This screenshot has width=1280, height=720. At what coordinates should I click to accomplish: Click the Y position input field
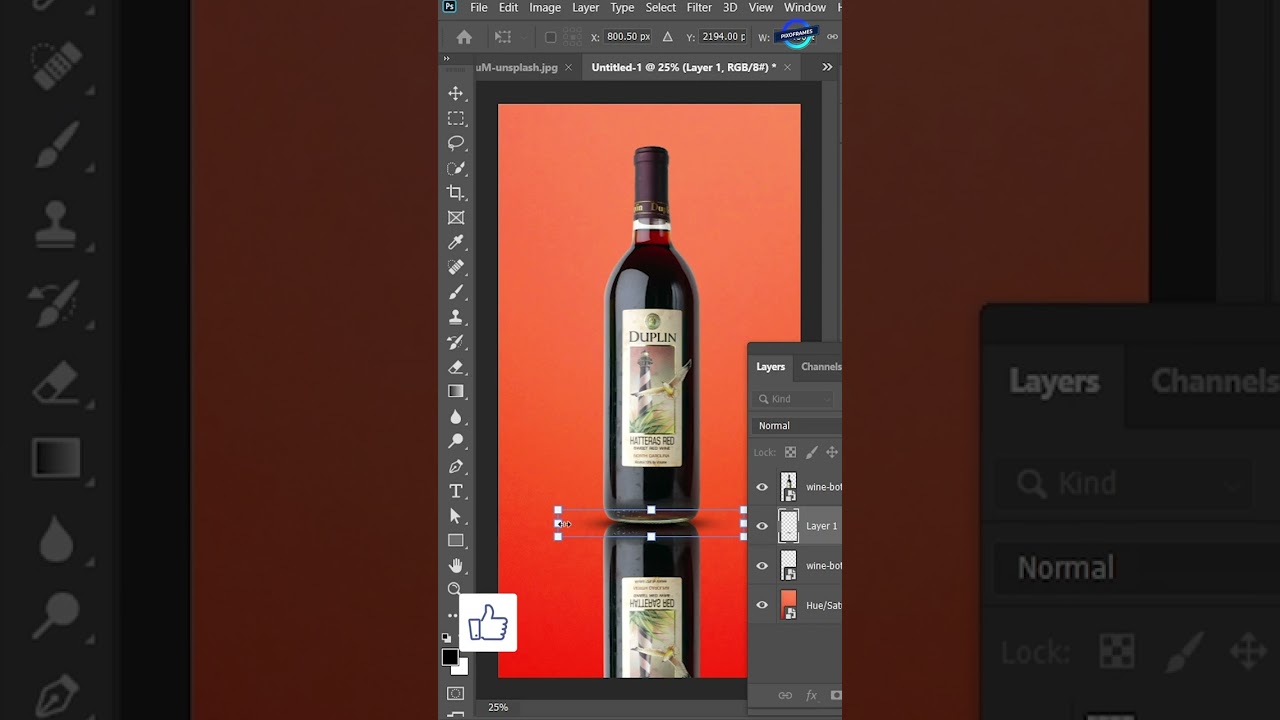pyautogui.click(x=723, y=37)
